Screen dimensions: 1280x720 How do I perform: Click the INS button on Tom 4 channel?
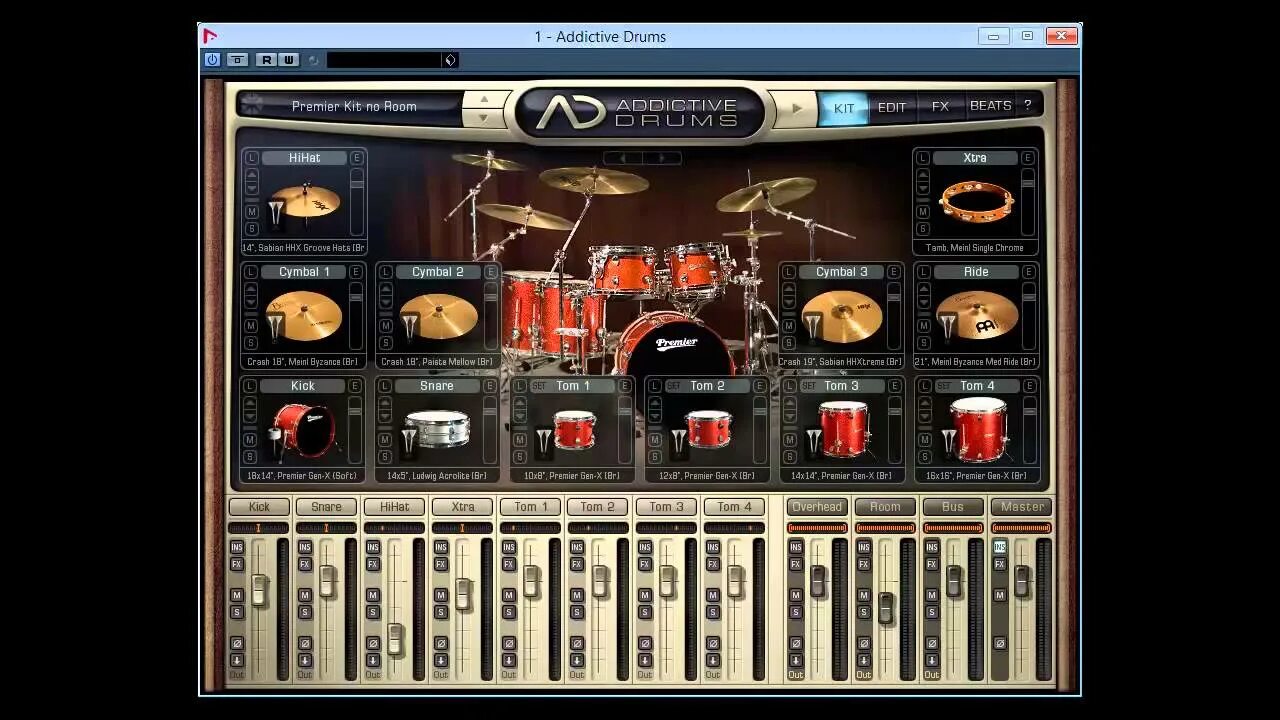(713, 547)
